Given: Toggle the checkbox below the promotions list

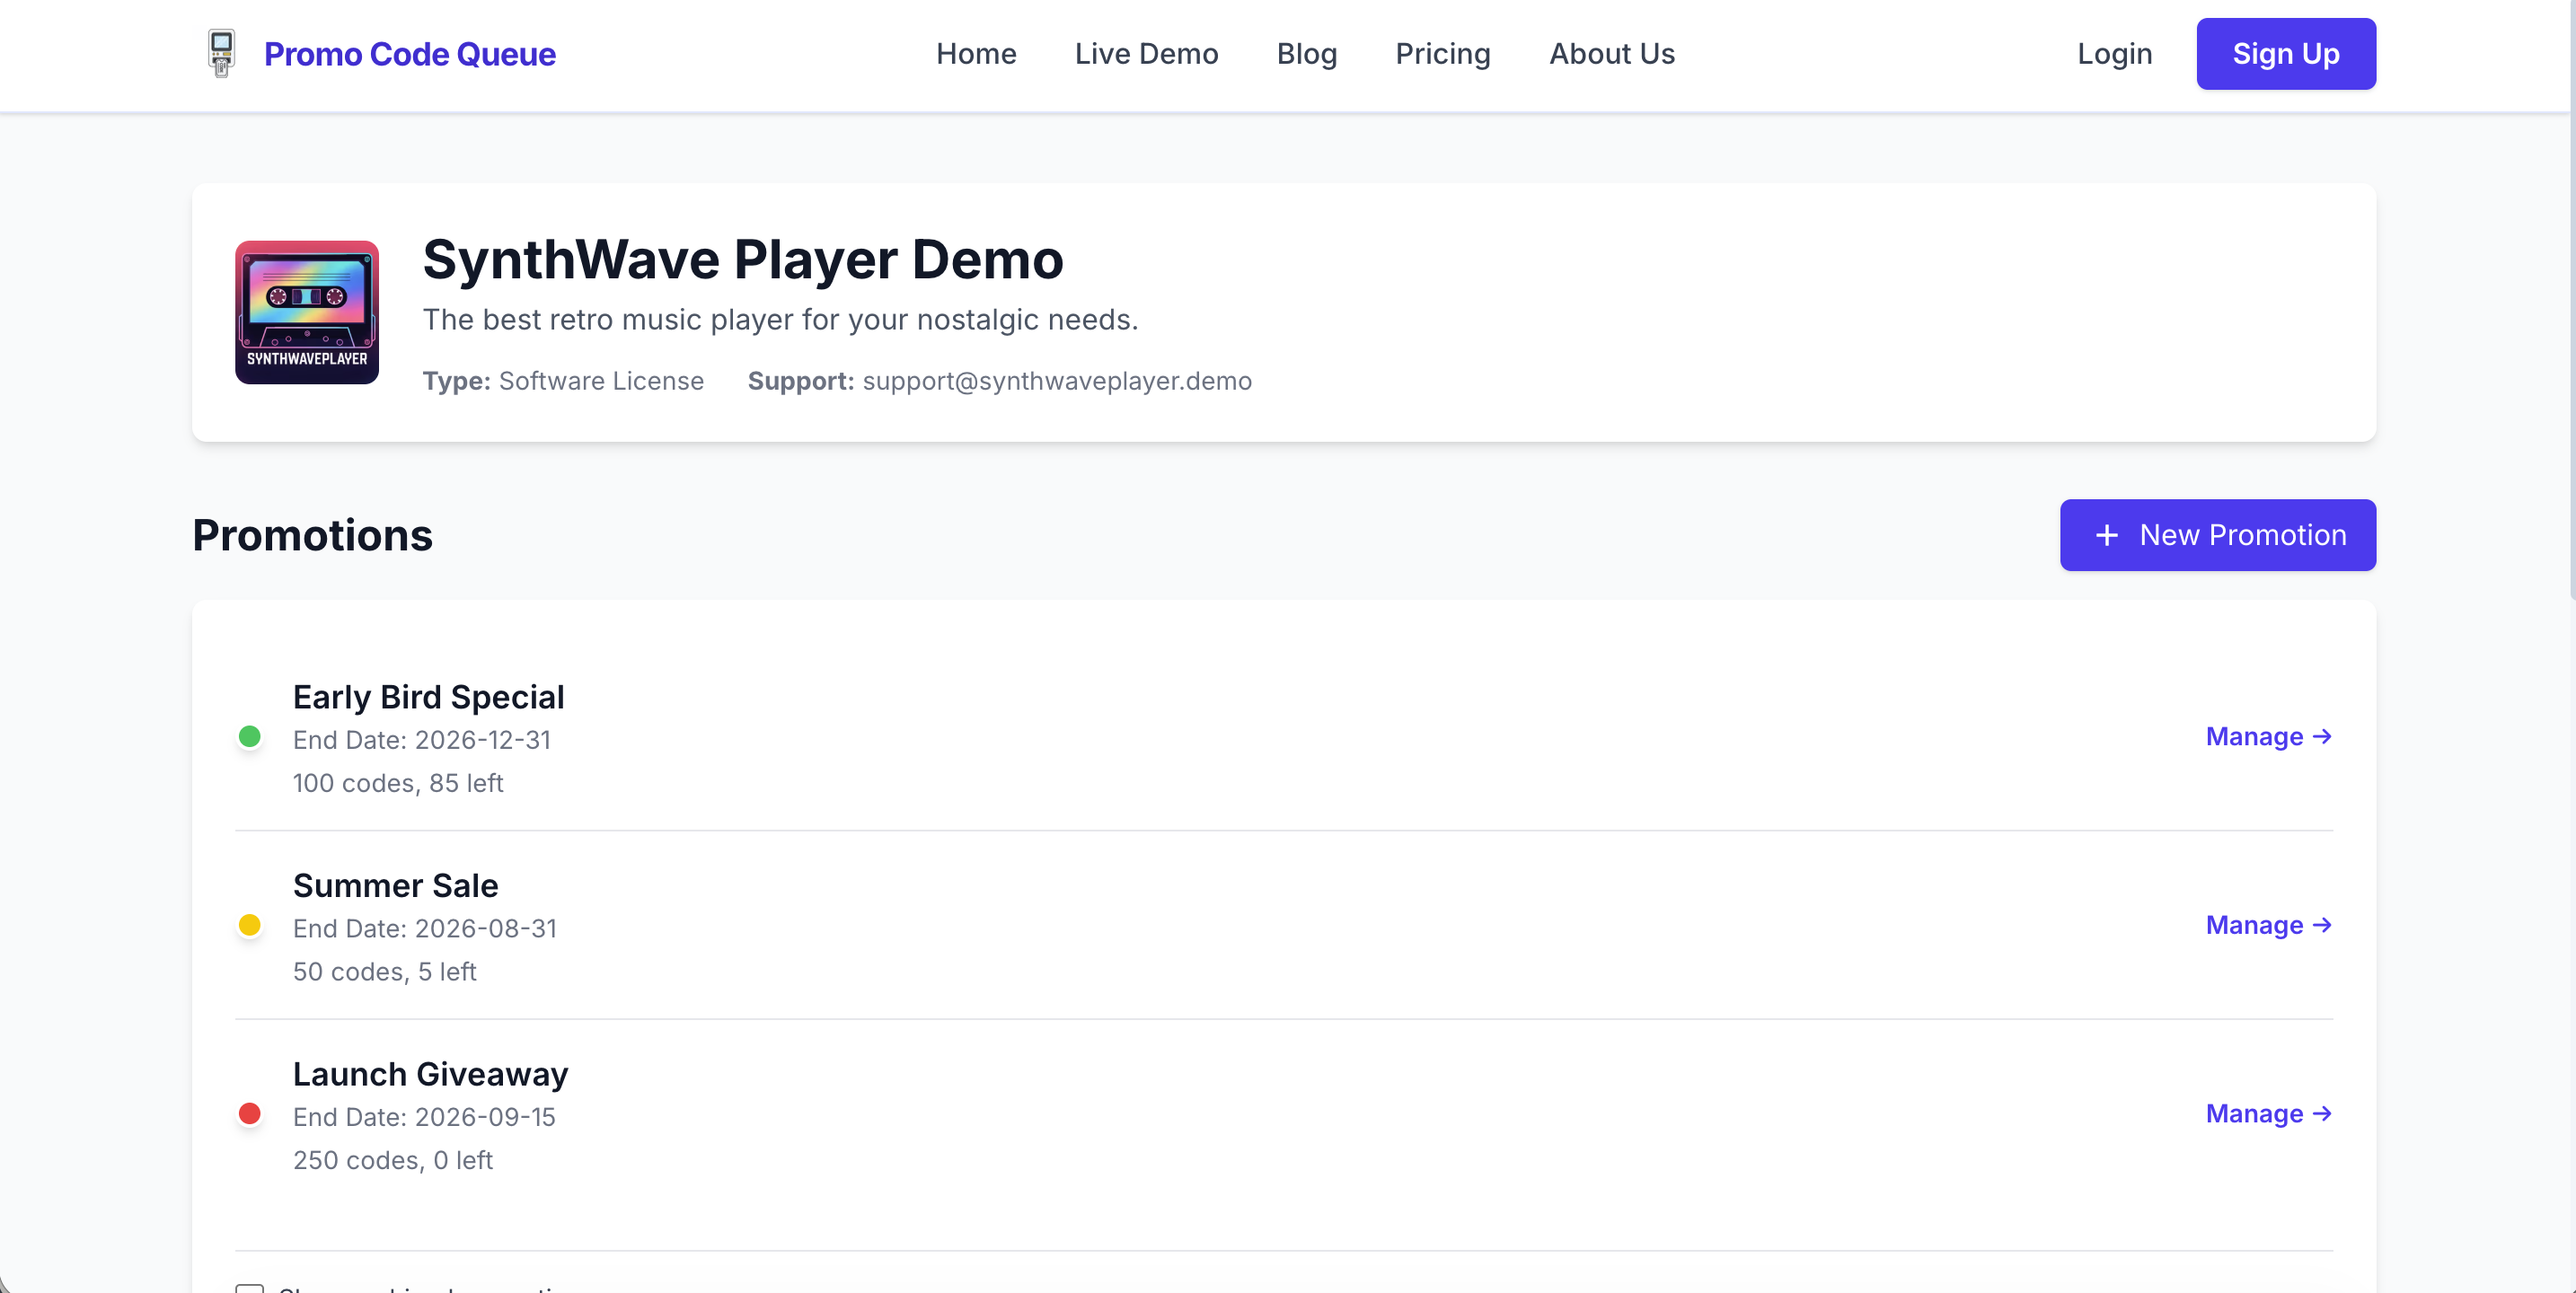Looking at the screenshot, I should pyautogui.click(x=250, y=1287).
